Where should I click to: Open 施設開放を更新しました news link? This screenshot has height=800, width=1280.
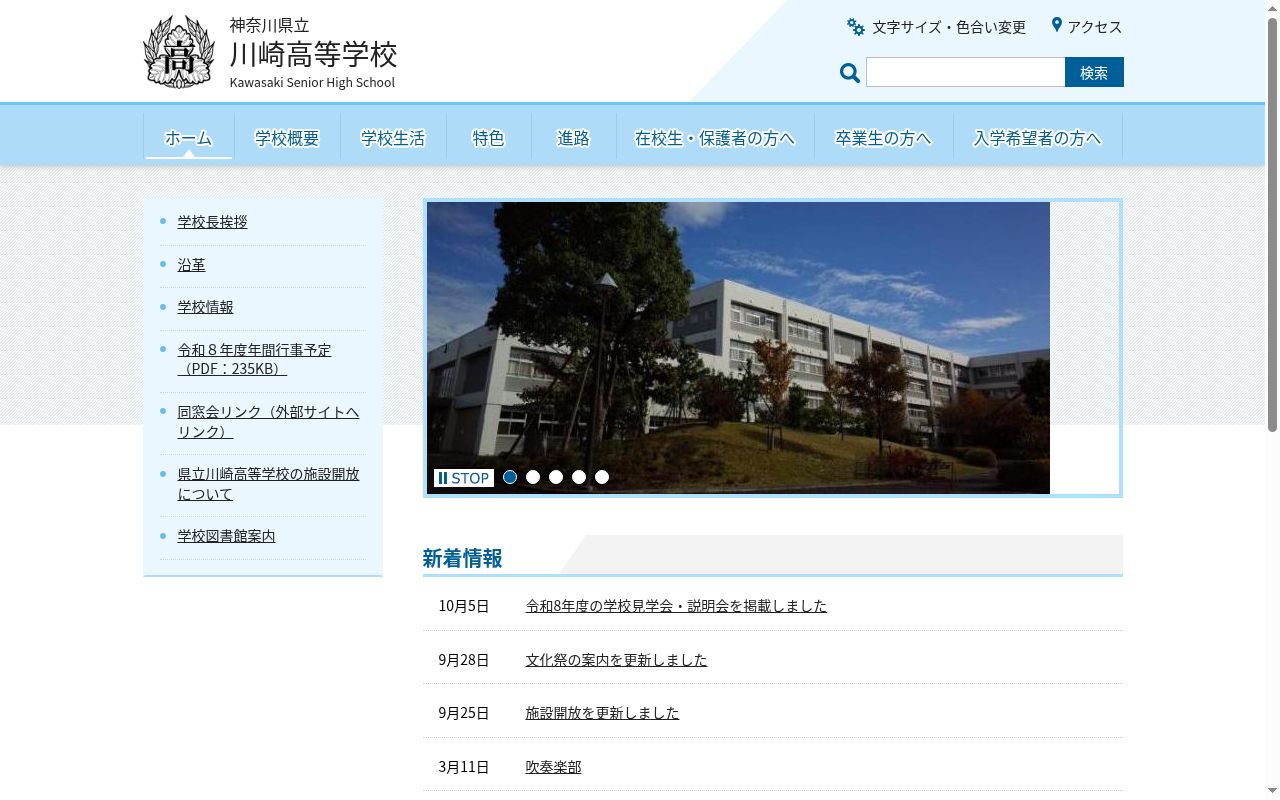click(x=602, y=713)
